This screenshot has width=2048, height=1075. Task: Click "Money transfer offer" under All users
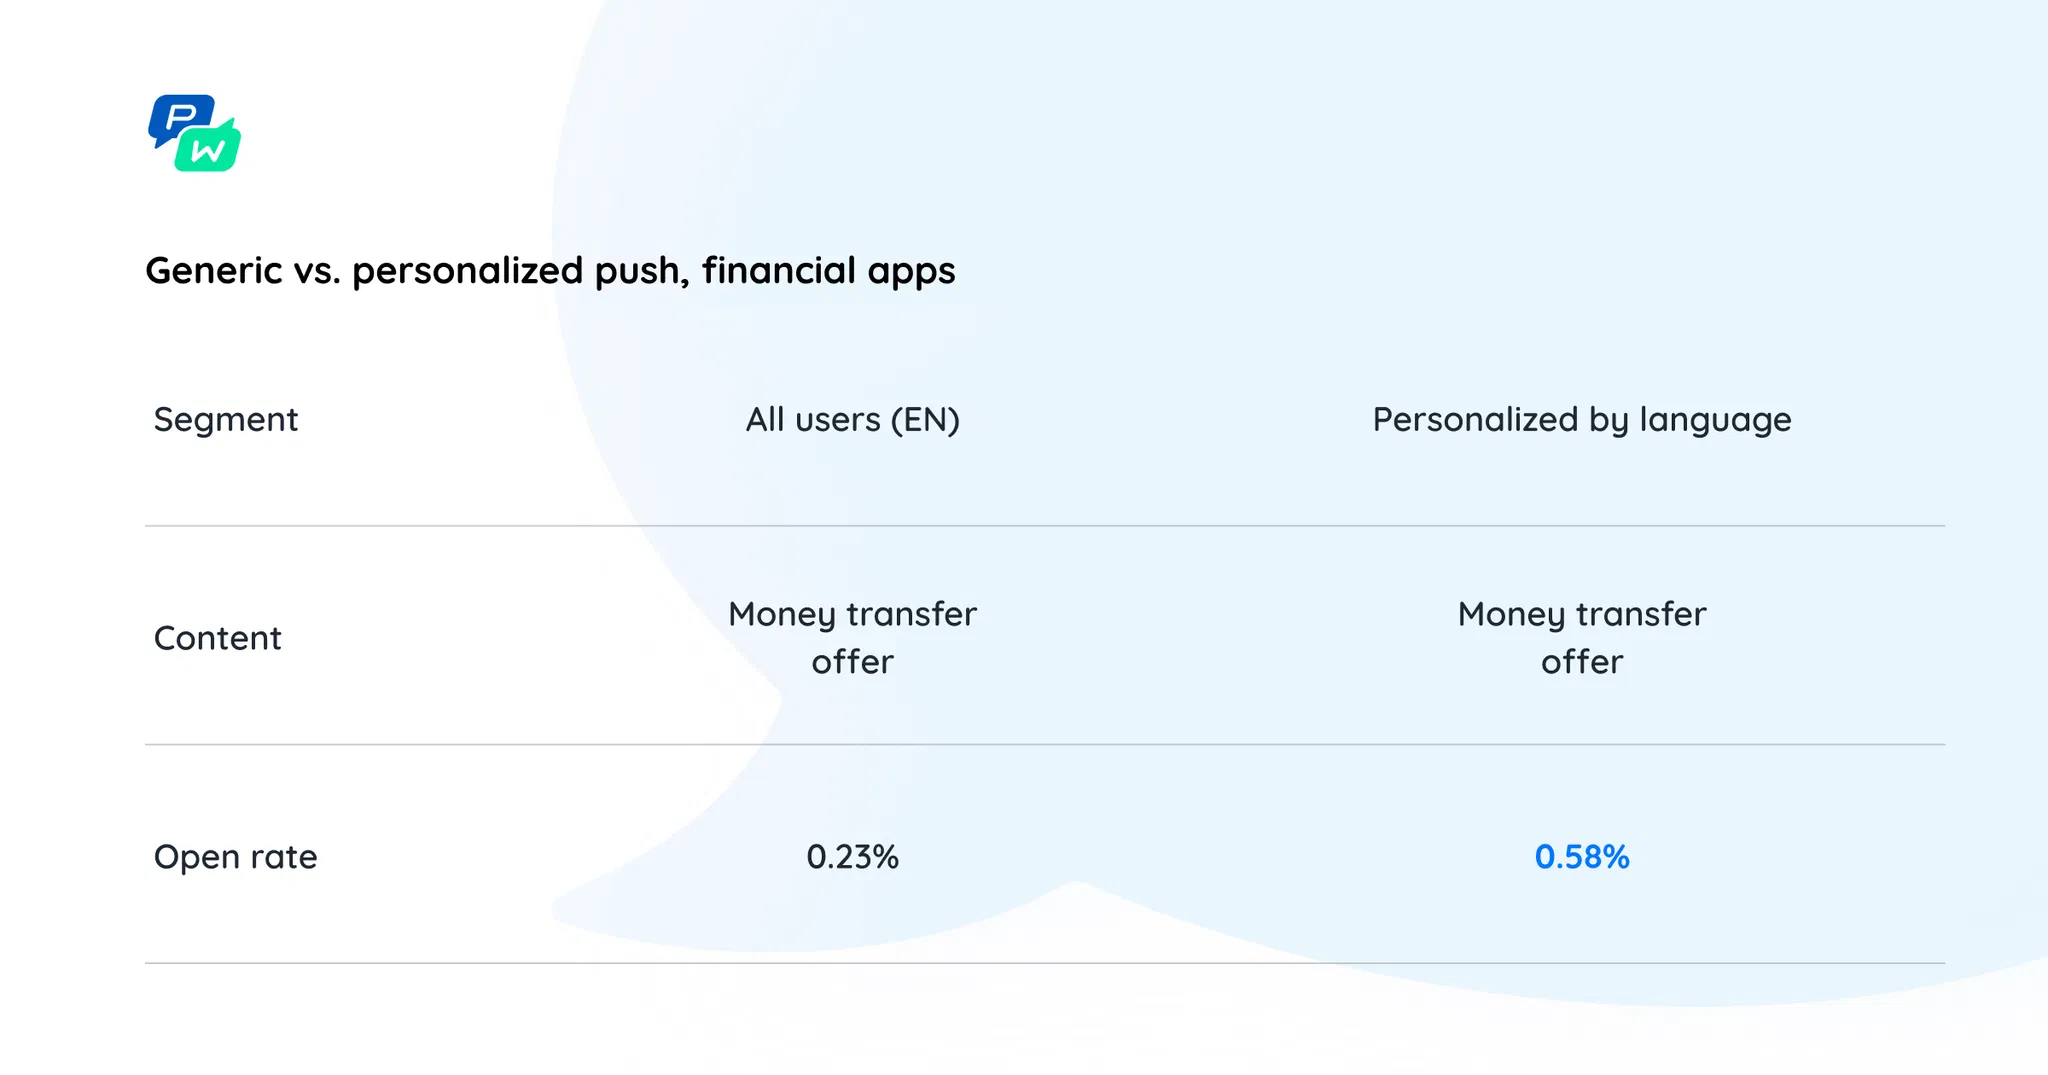pos(852,638)
